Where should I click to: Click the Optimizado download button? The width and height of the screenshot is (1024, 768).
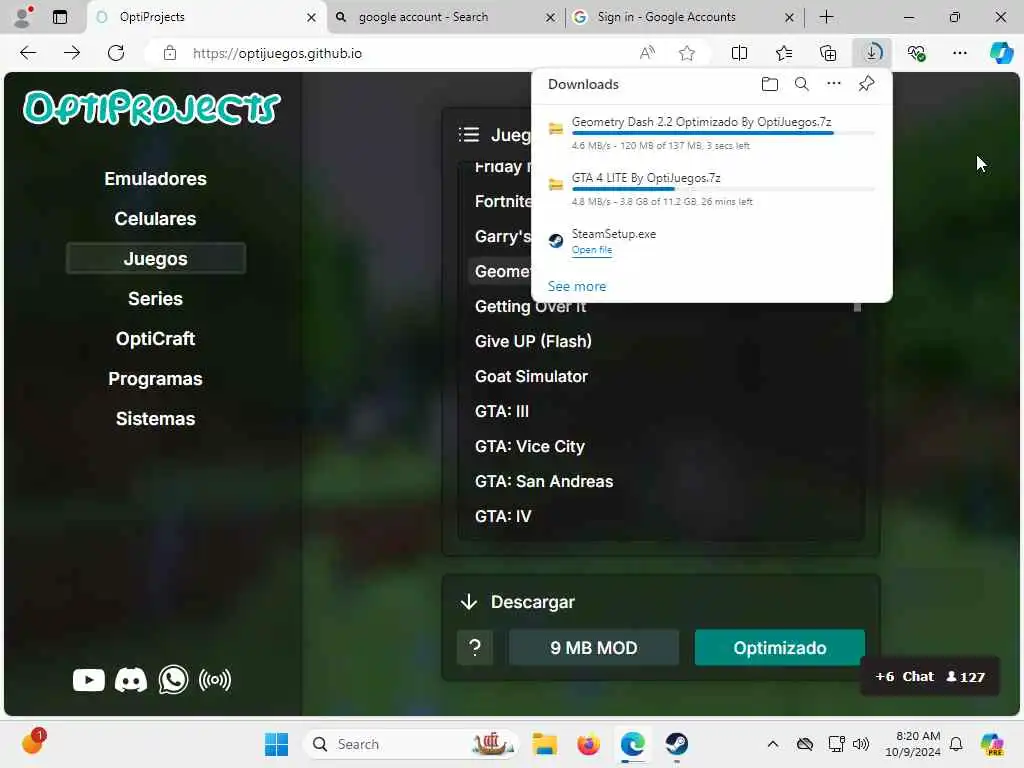(x=780, y=647)
